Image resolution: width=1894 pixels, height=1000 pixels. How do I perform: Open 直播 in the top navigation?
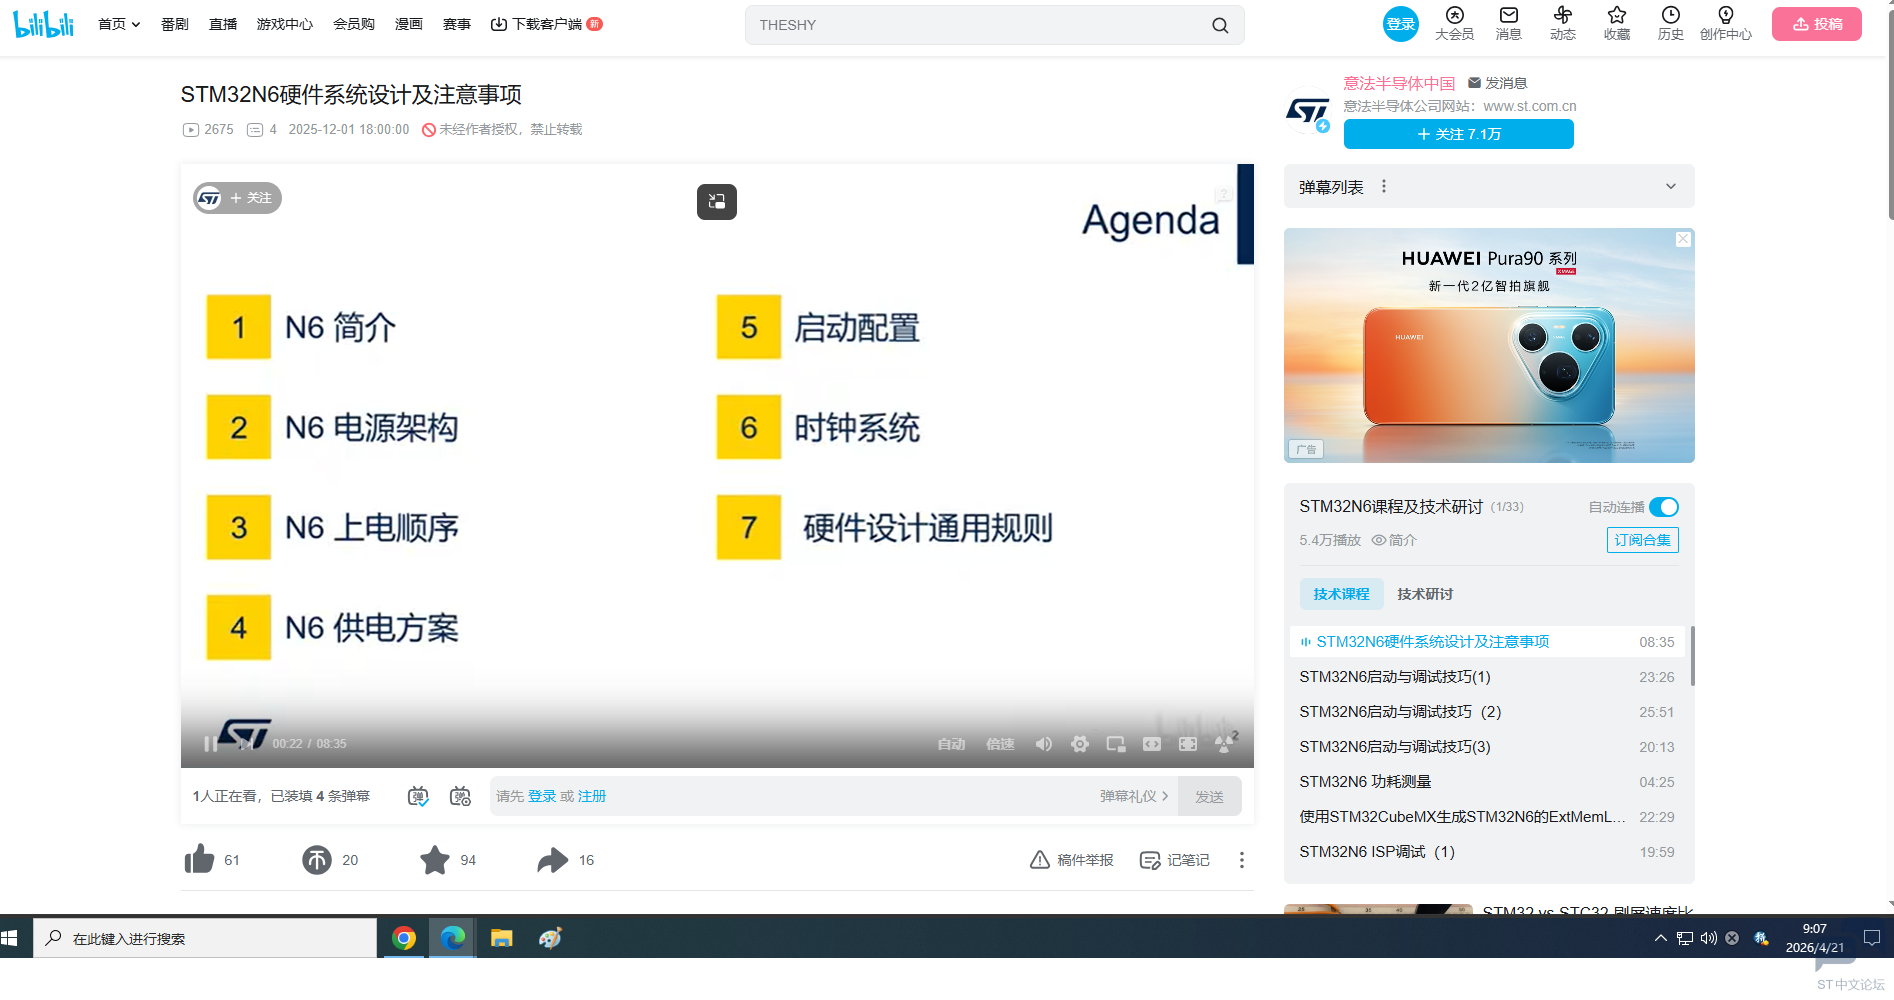[223, 24]
